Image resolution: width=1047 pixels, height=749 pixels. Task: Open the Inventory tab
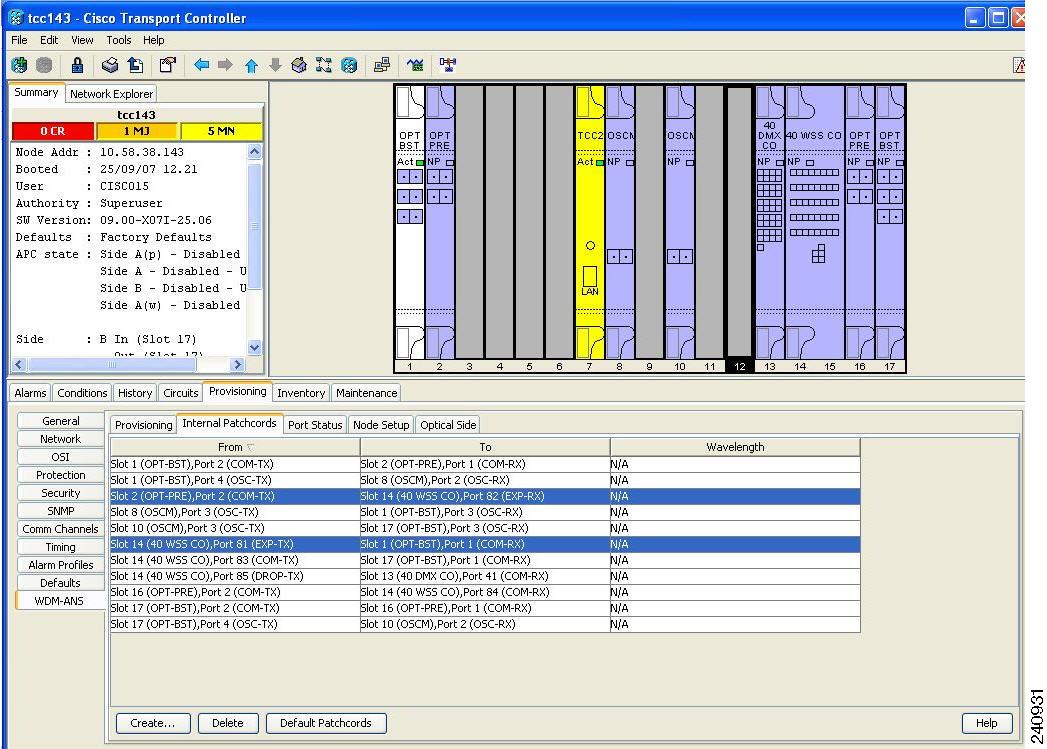(301, 393)
